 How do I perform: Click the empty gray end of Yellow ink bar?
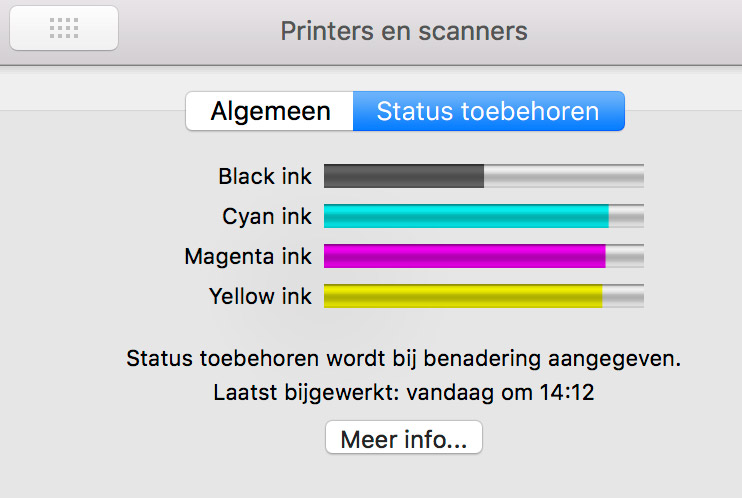623,296
